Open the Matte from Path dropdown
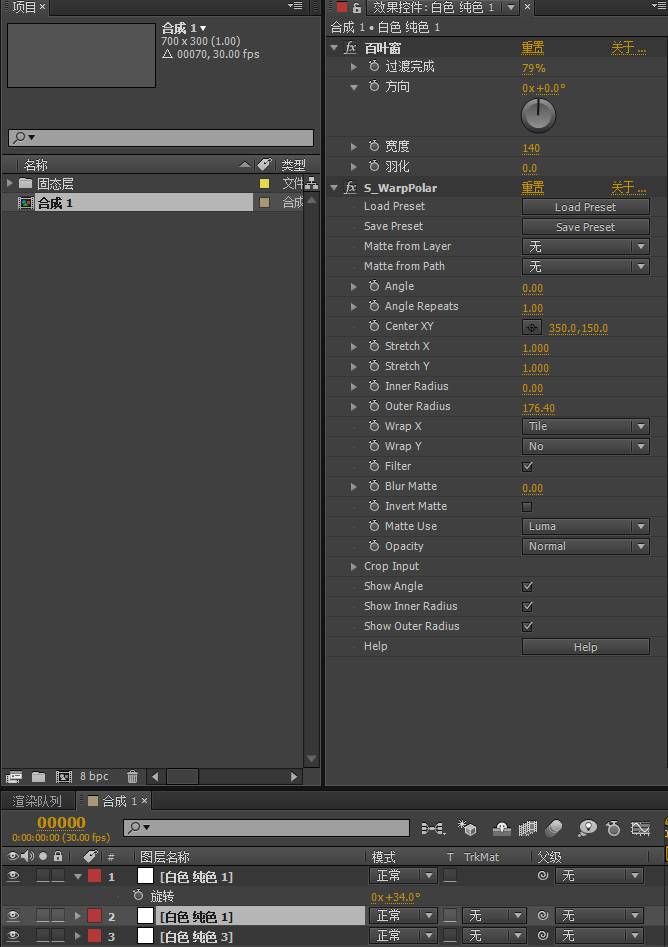The width and height of the screenshot is (668, 947). (585, 266)
